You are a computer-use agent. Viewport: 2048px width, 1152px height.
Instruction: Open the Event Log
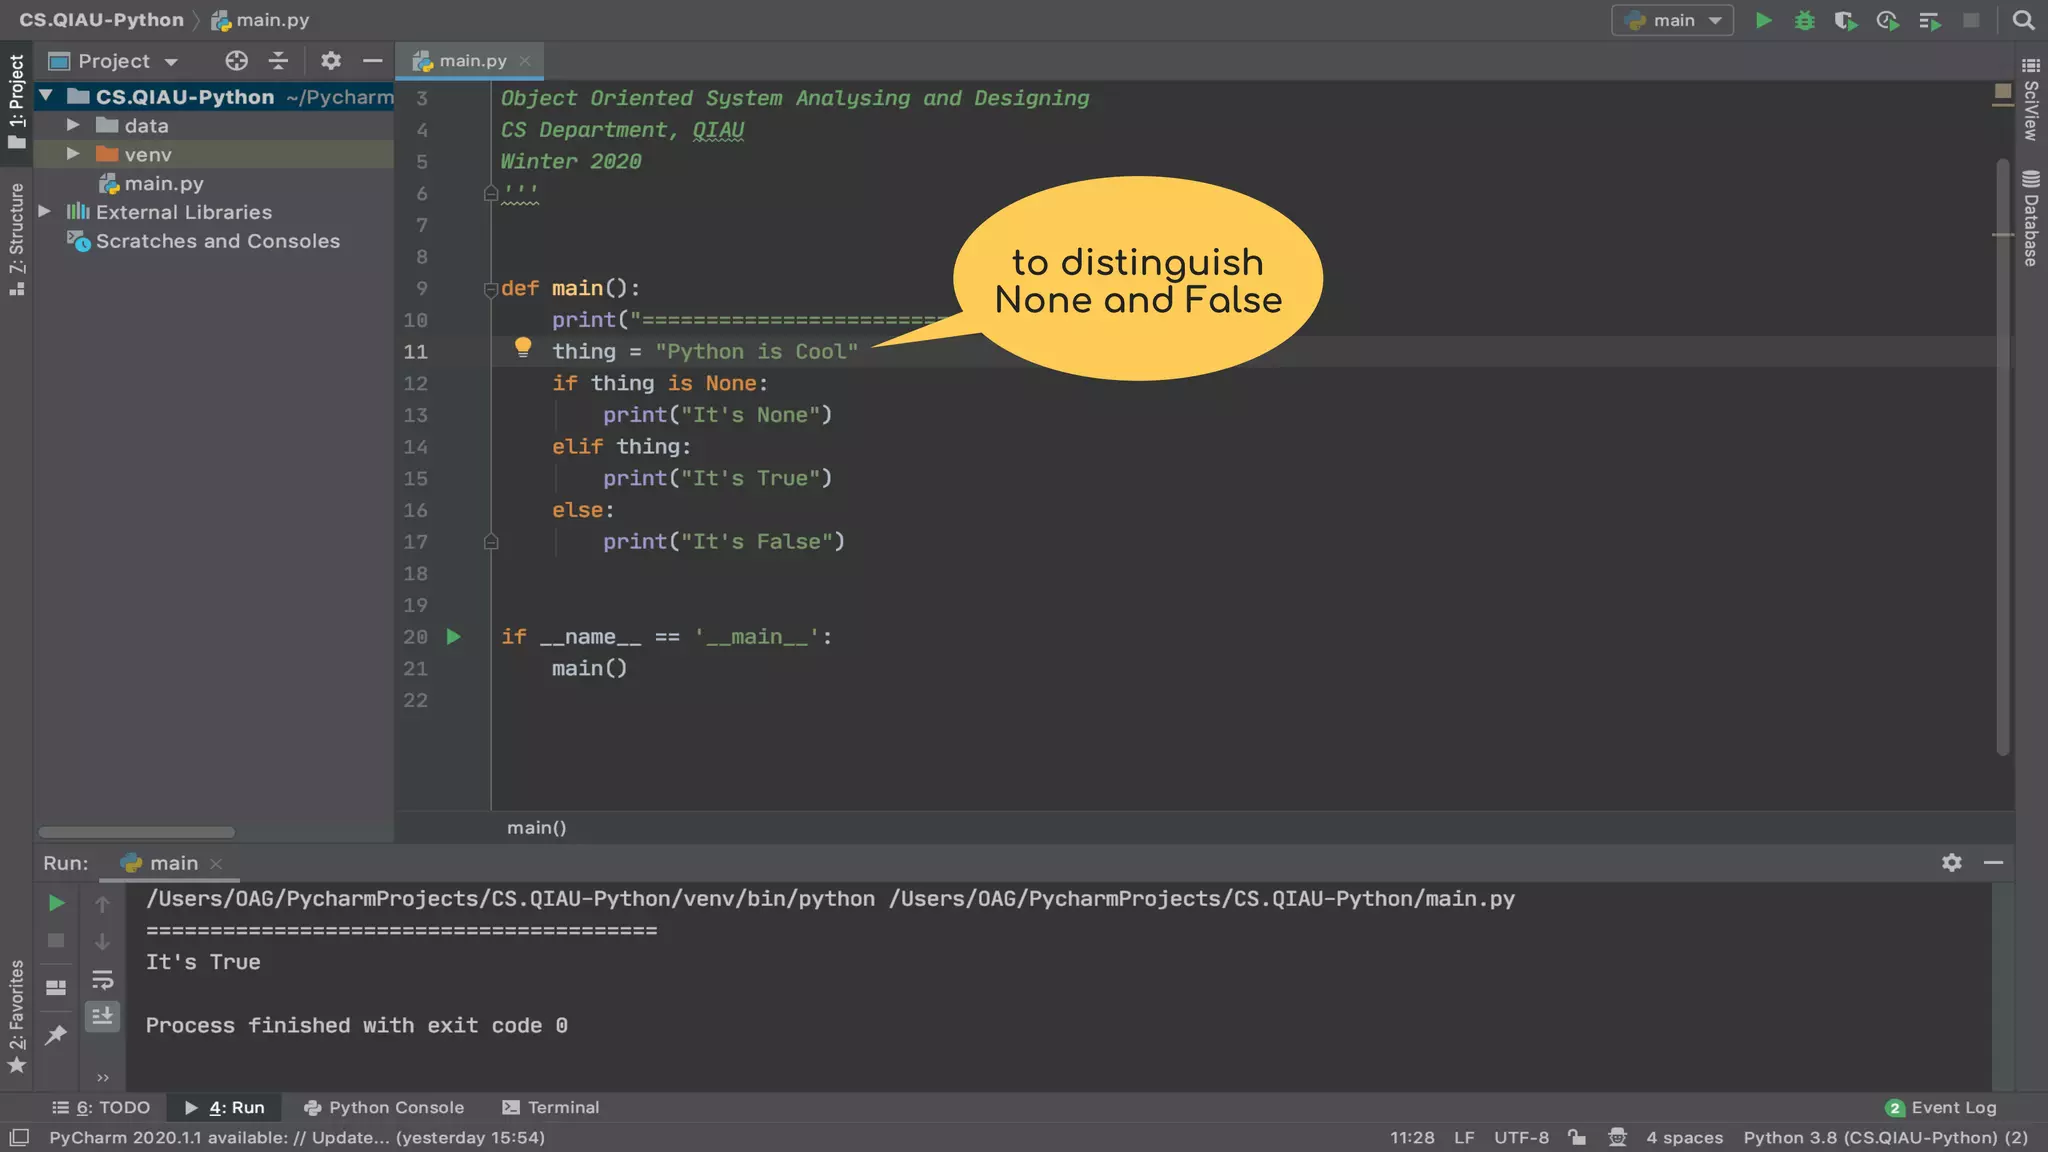pos(1941,1107)
